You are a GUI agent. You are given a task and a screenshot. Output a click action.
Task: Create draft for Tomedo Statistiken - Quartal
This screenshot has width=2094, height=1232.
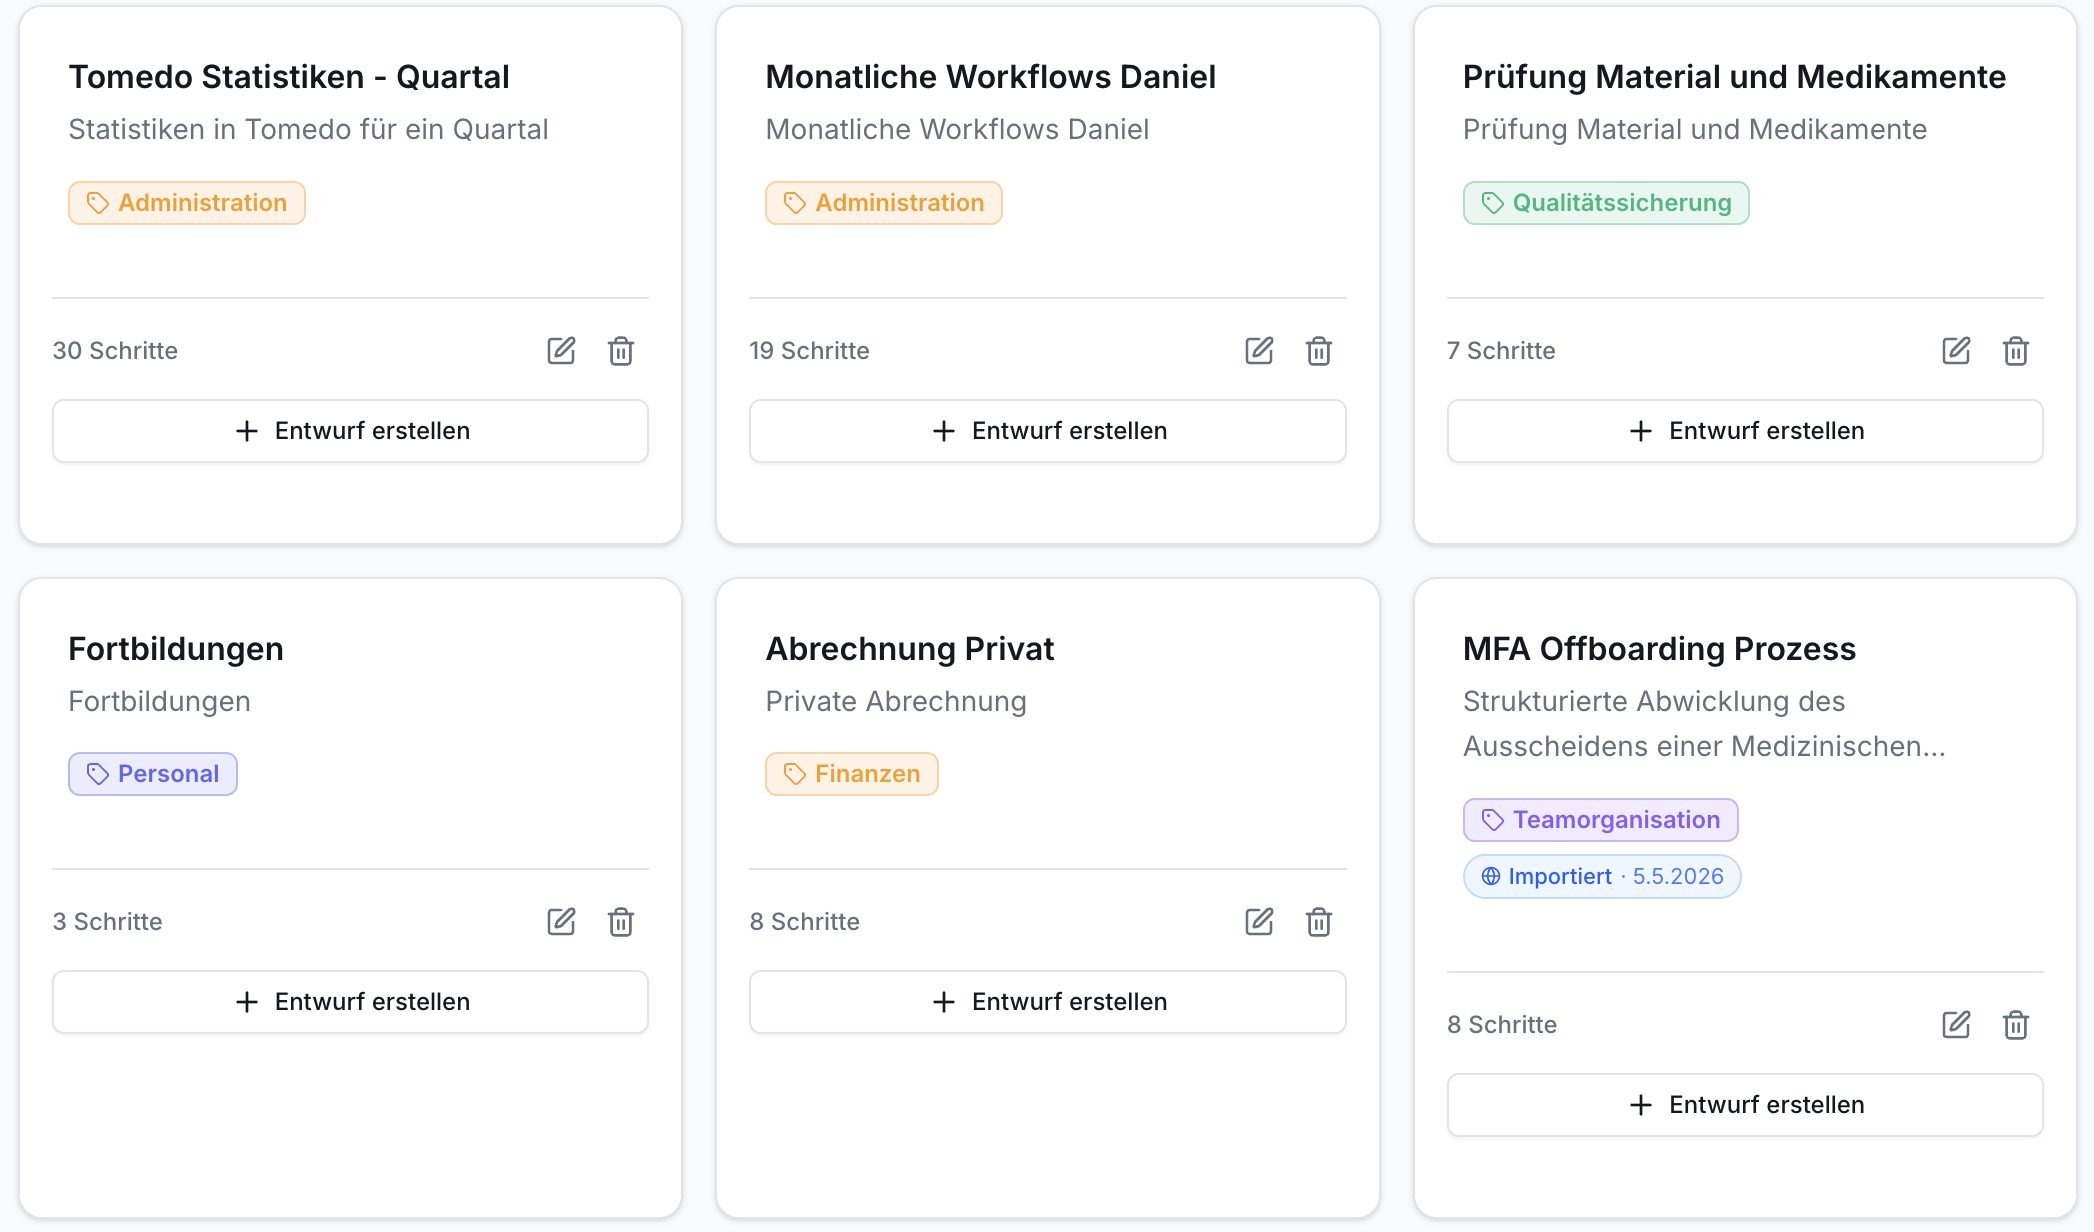pos(350,431)
